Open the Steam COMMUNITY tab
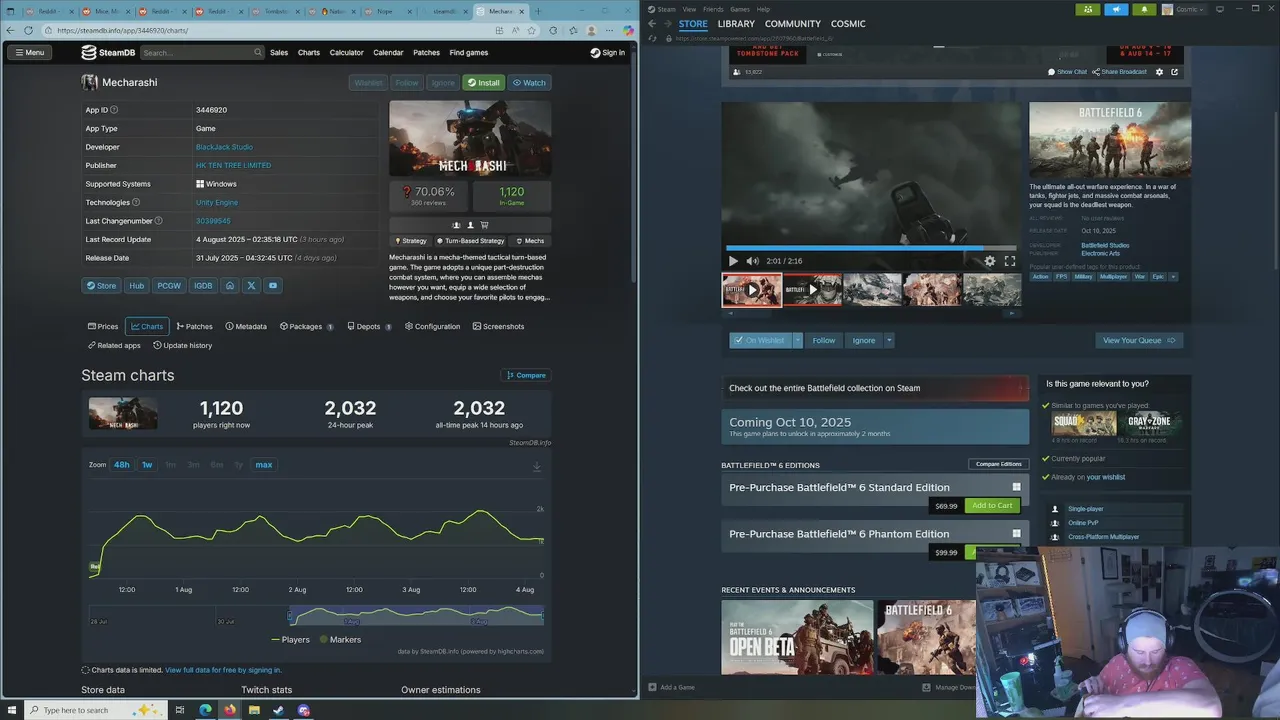The width and height of the screenshot is (1280, 720). (x=793, y=23)
